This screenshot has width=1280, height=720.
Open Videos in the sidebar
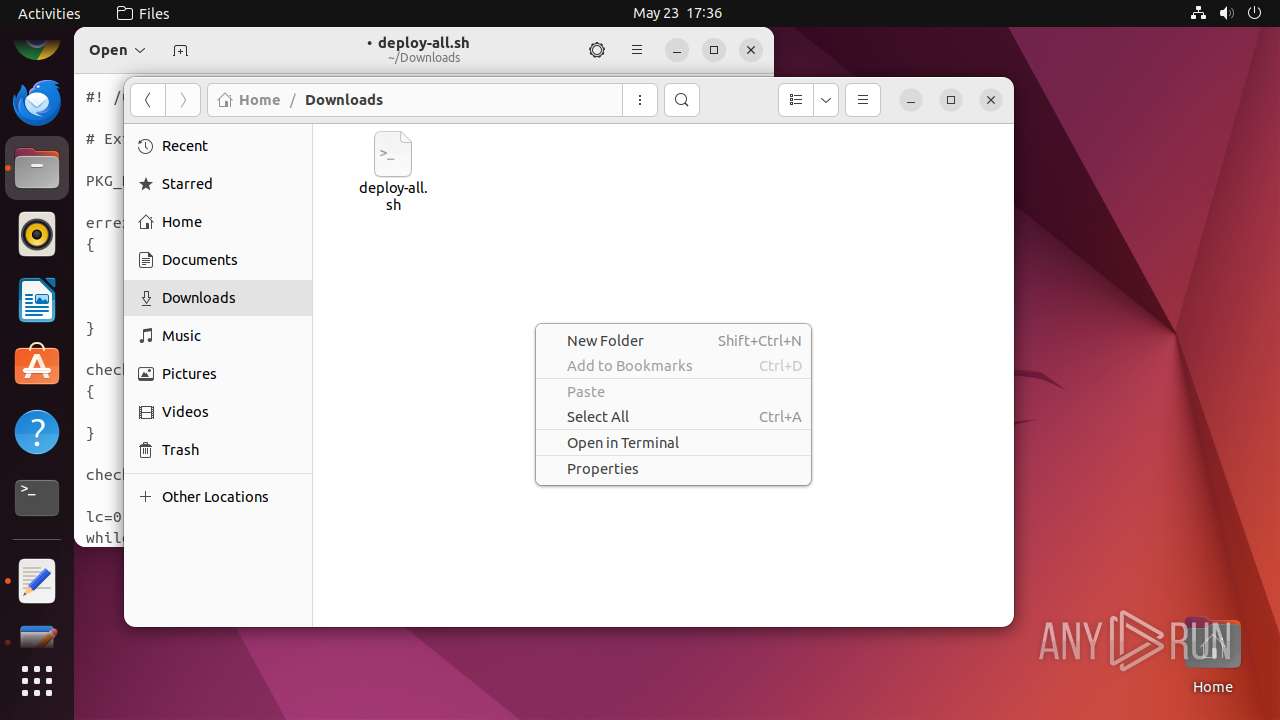coord(218,412)
